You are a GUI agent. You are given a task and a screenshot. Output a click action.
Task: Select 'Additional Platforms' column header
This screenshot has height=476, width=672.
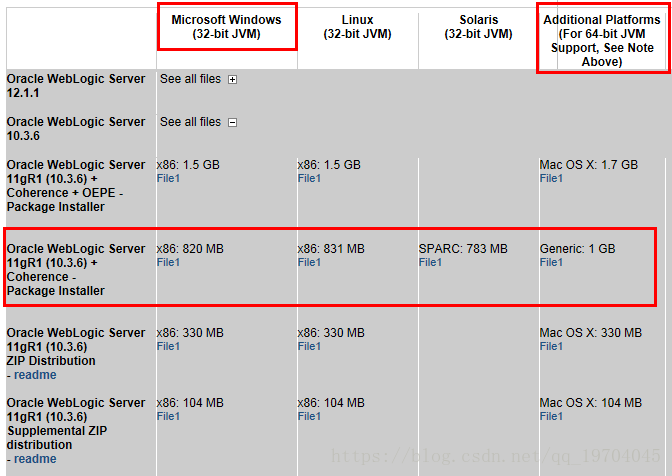(x=602, y=41)
